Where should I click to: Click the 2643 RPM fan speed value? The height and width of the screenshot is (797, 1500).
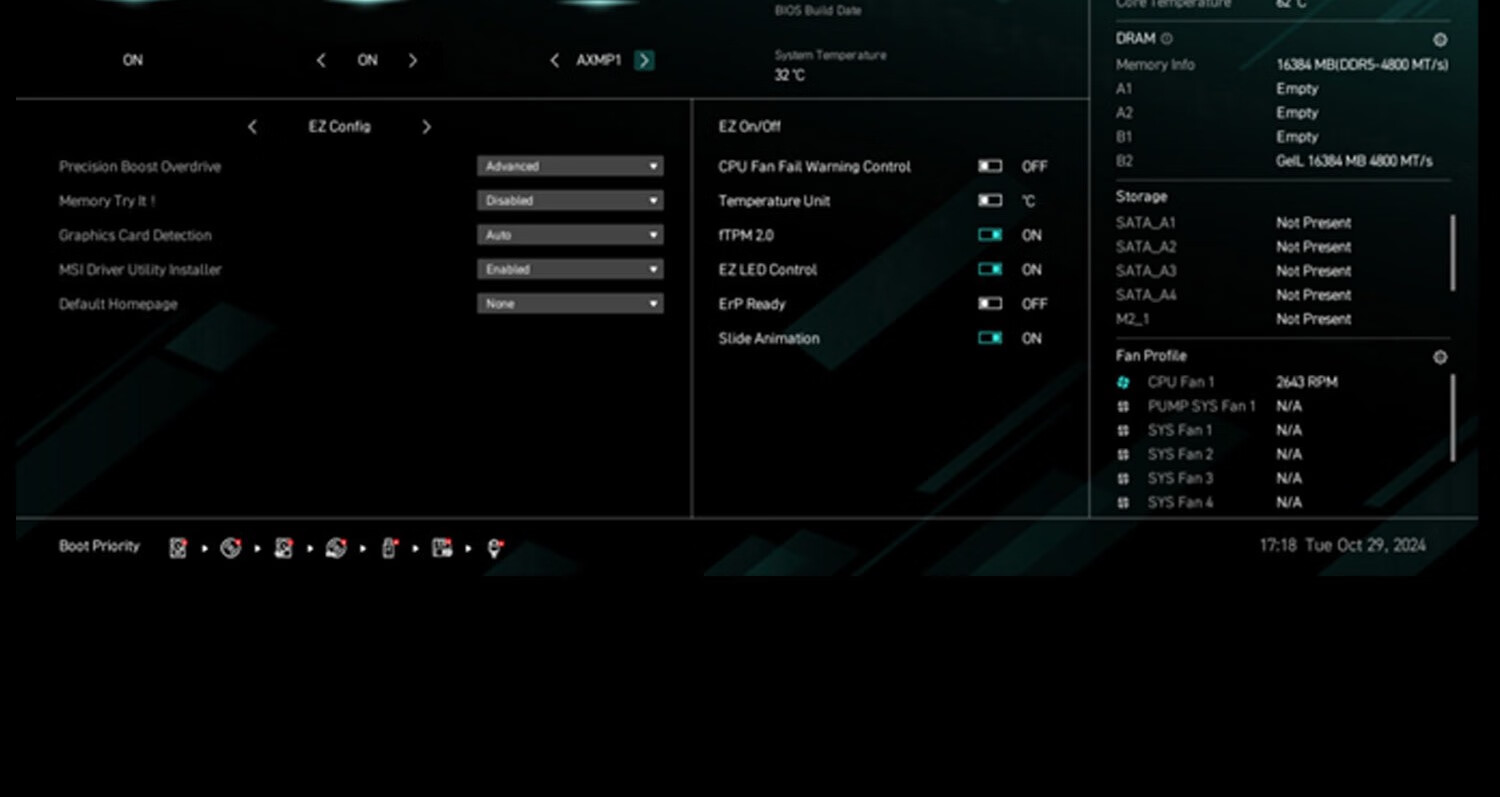(1307, 382)
